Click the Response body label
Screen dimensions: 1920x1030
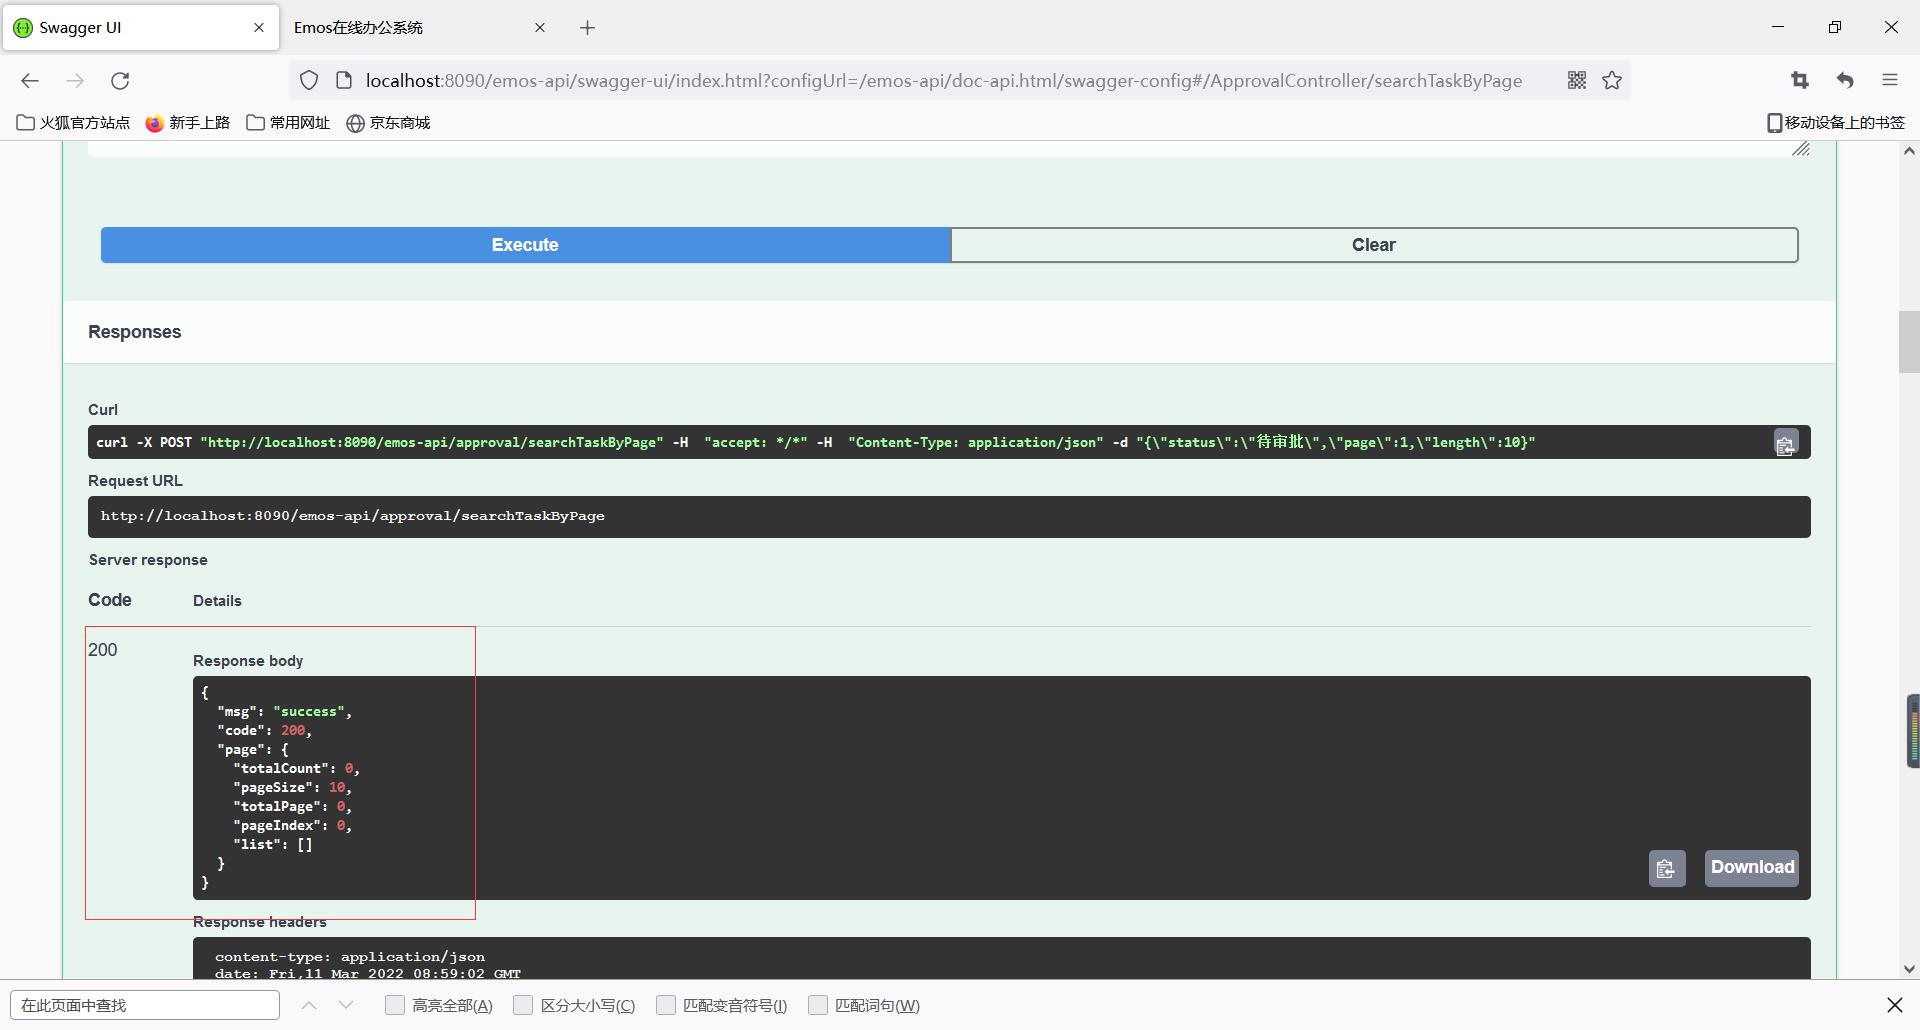[248, 661]
